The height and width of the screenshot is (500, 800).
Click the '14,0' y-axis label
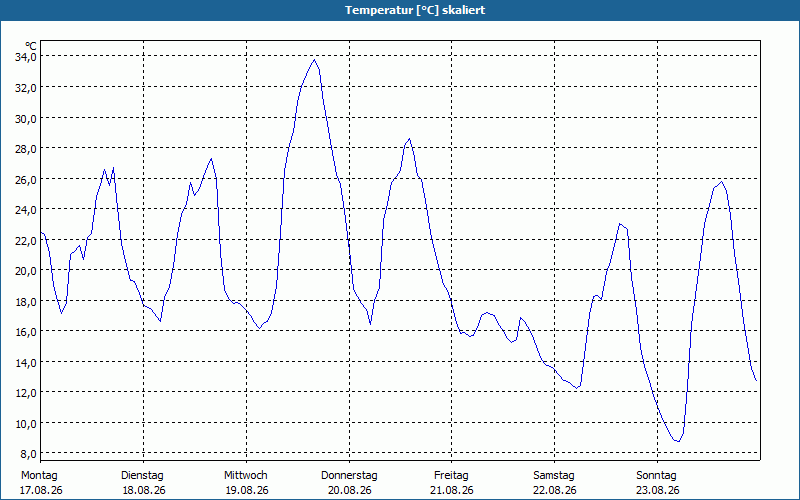pyautogui.click(x=25, y=362)
